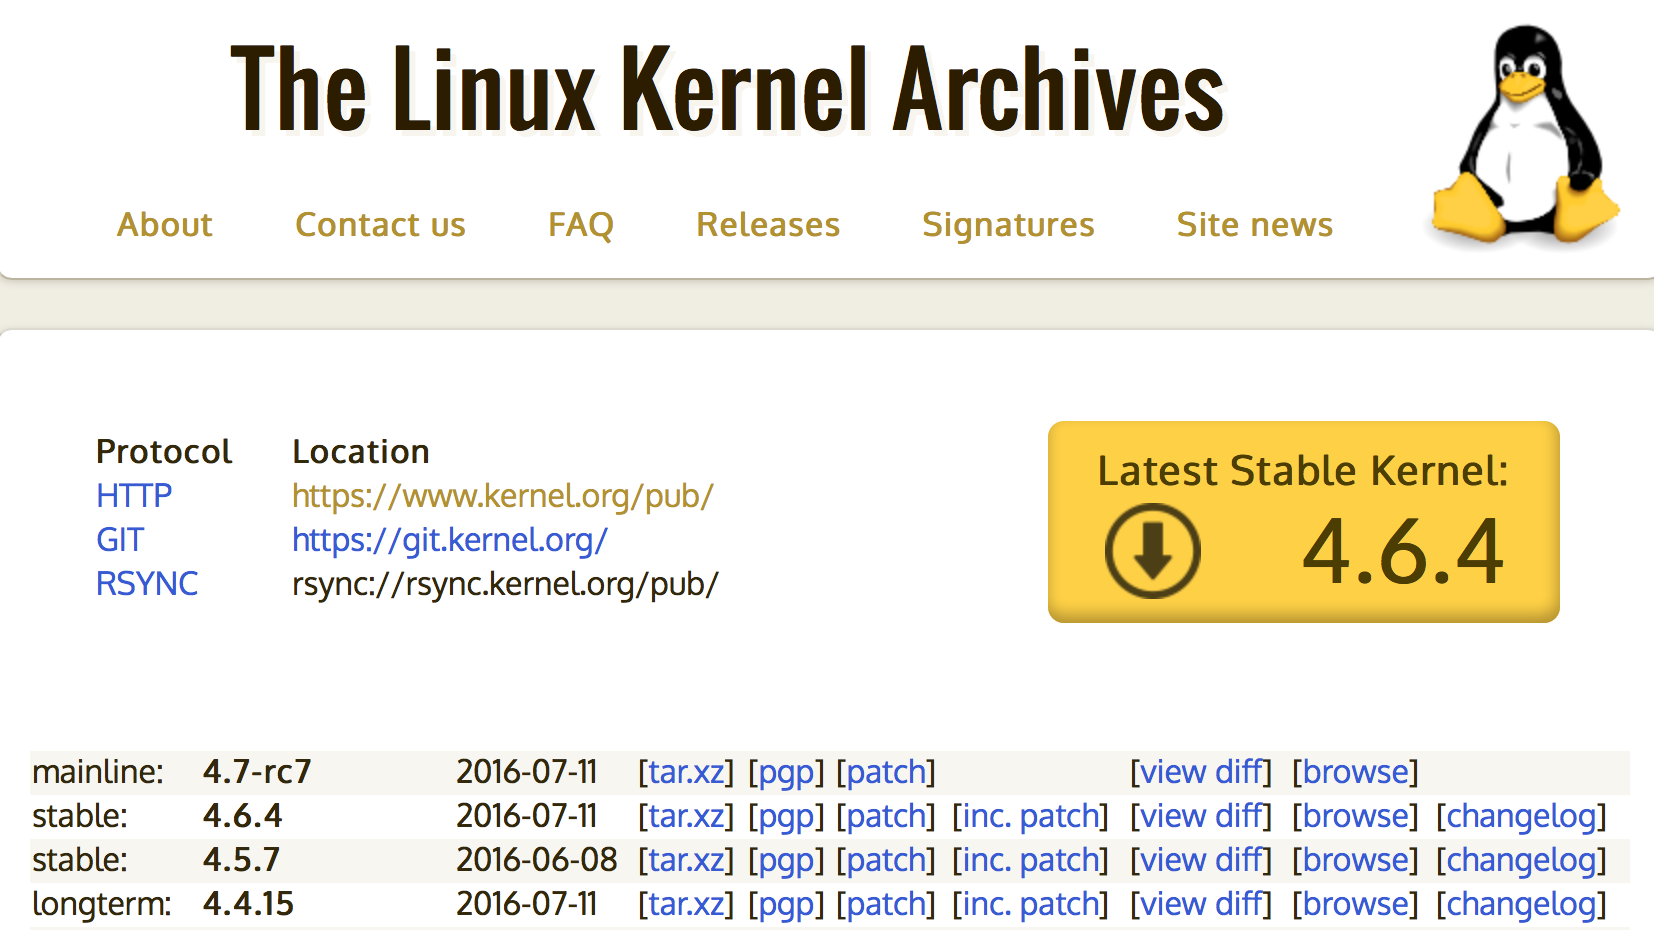1654x930 pixels.
Task: Download tar.xz for longterm 4.4.15
Action: 686,904
